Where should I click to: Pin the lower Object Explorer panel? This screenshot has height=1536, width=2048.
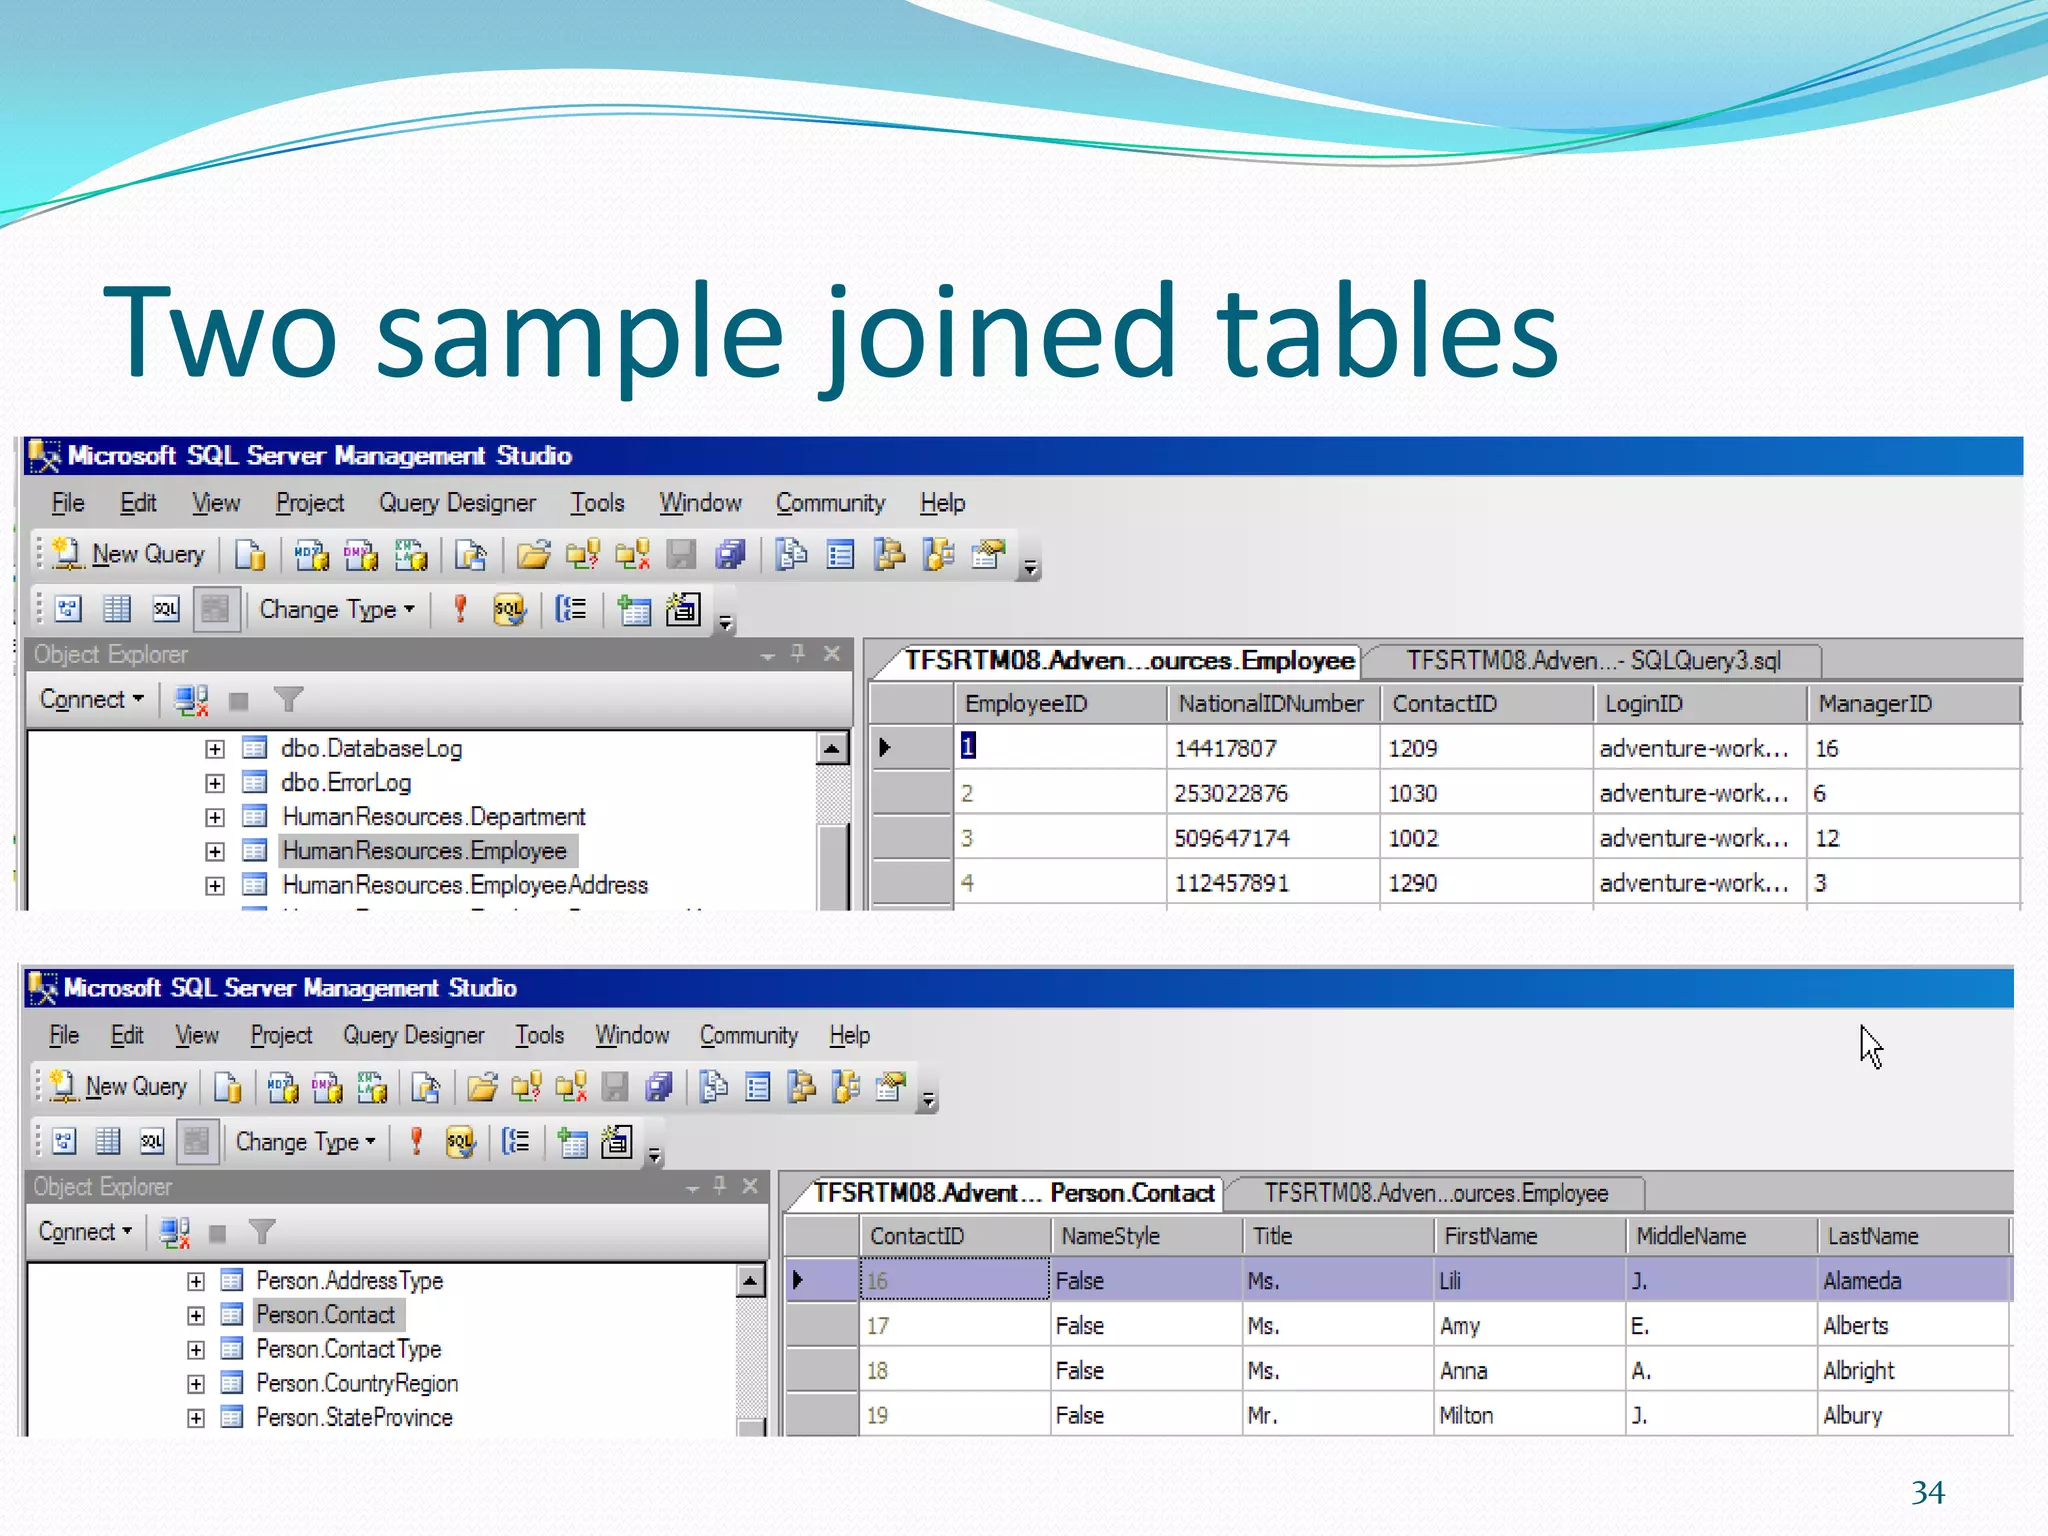tap(719, 1186)
